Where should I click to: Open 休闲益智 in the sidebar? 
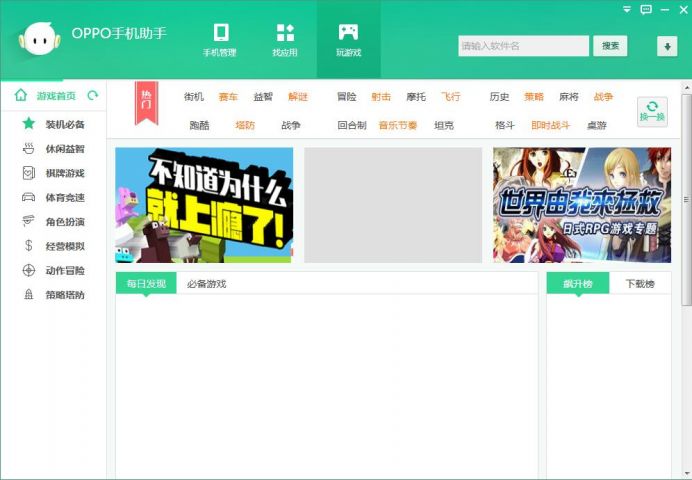pos(65,149)
